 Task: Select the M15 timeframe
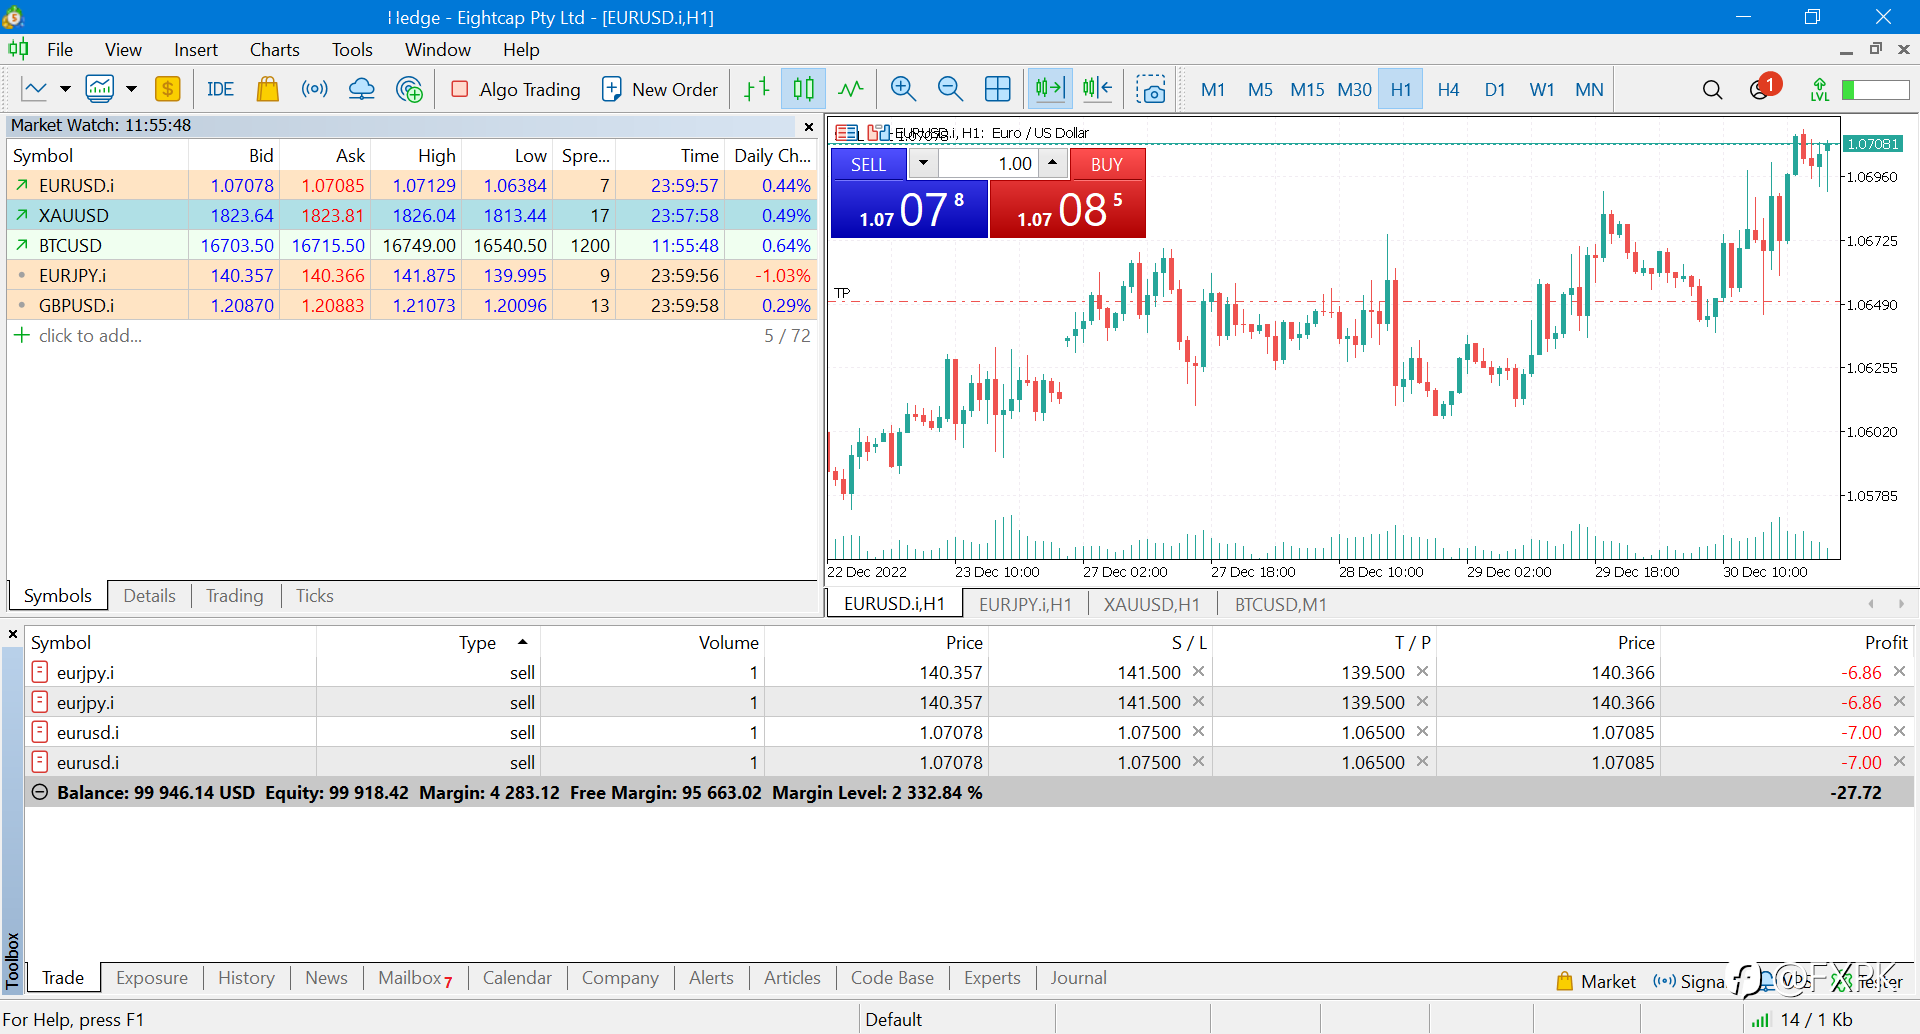[1307, 89]
